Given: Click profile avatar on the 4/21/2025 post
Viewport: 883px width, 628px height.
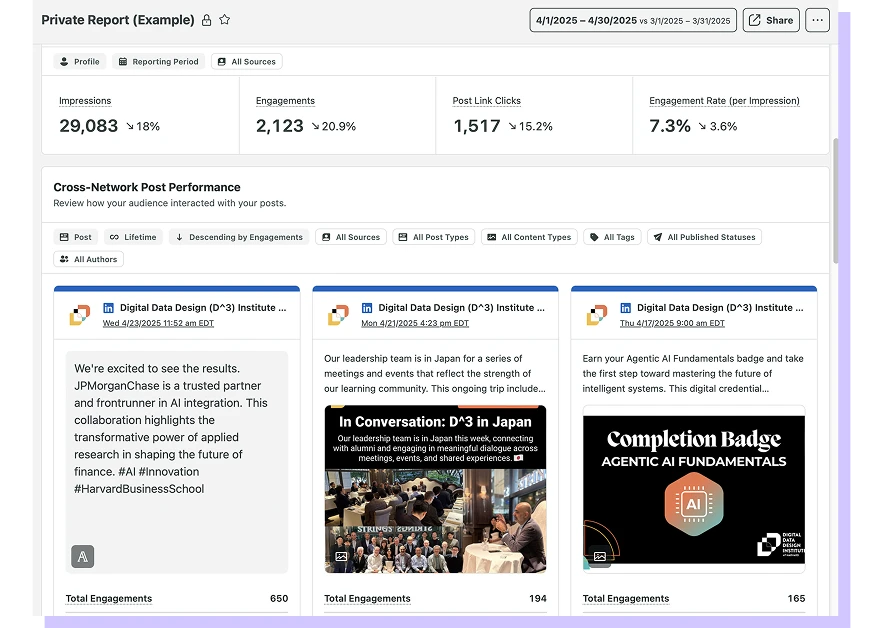Looking at the screenshot, I should point(338,315).
